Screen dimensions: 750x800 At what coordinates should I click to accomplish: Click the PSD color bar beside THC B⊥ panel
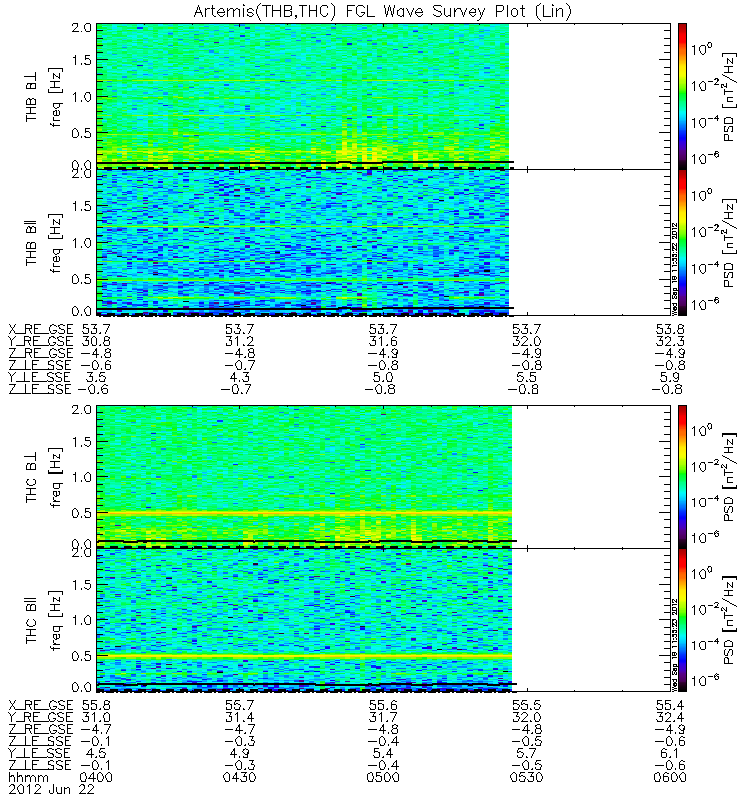(682, 477)
